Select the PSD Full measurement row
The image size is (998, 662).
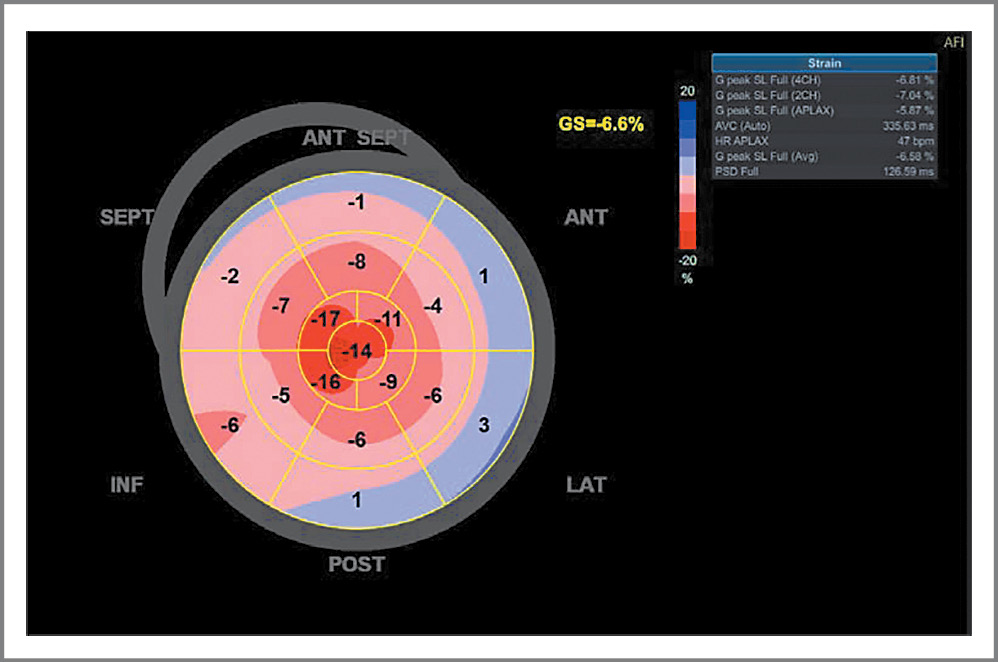[824, 172]
